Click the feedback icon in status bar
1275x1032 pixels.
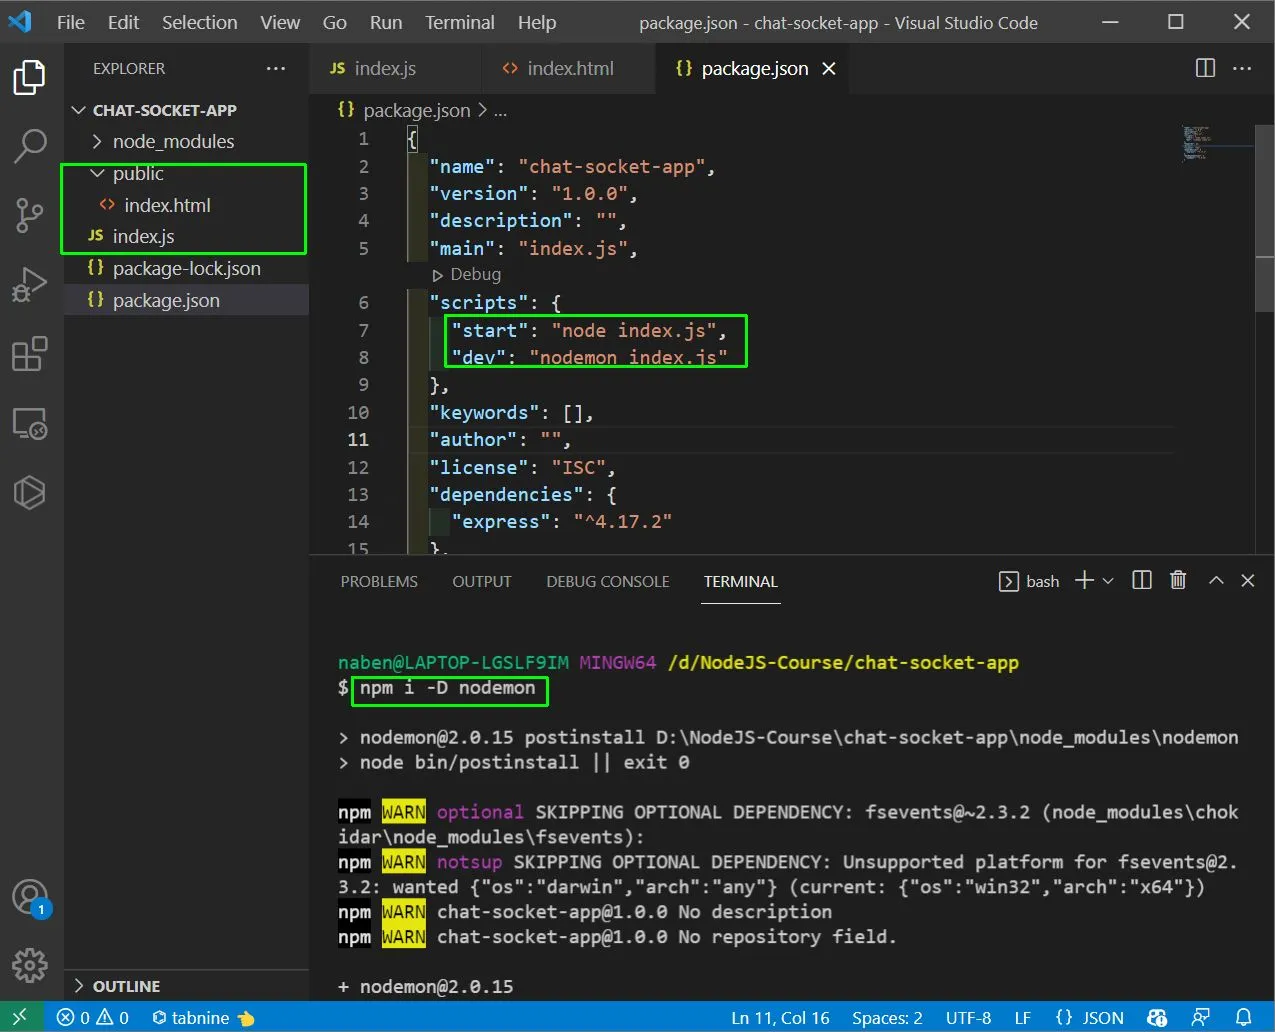click(x=1201, y=1017)
